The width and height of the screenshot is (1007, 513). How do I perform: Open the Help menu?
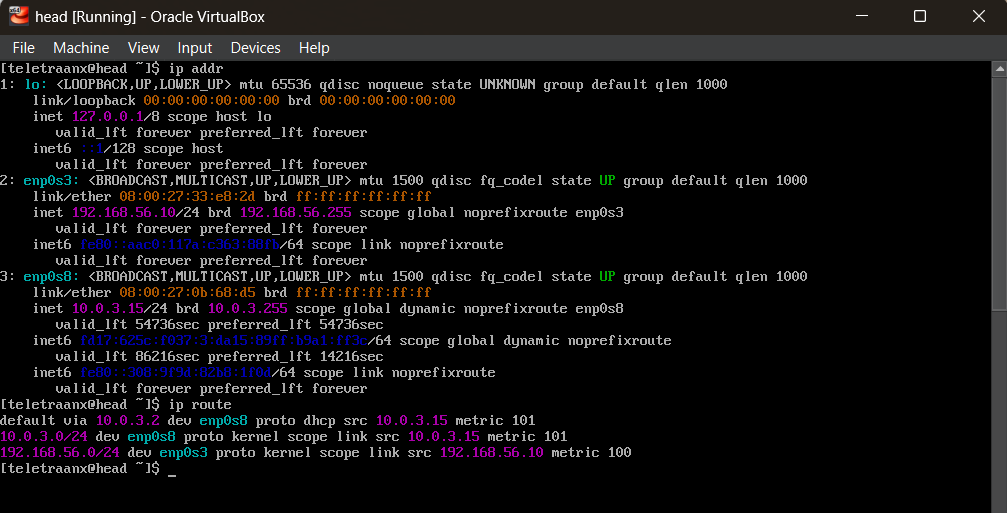click(x=314, y=48)
